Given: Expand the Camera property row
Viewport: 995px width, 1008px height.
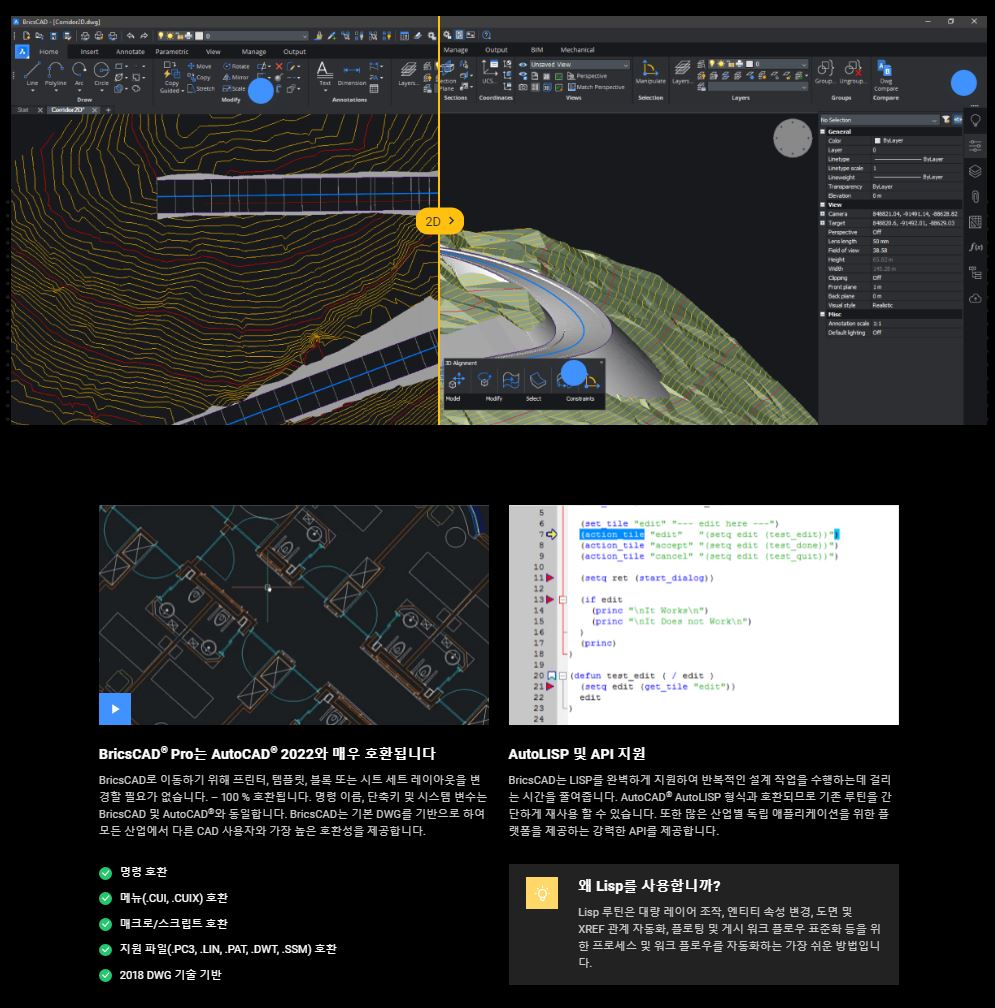Looking at the screenshot, I should (x=823, y=214).
